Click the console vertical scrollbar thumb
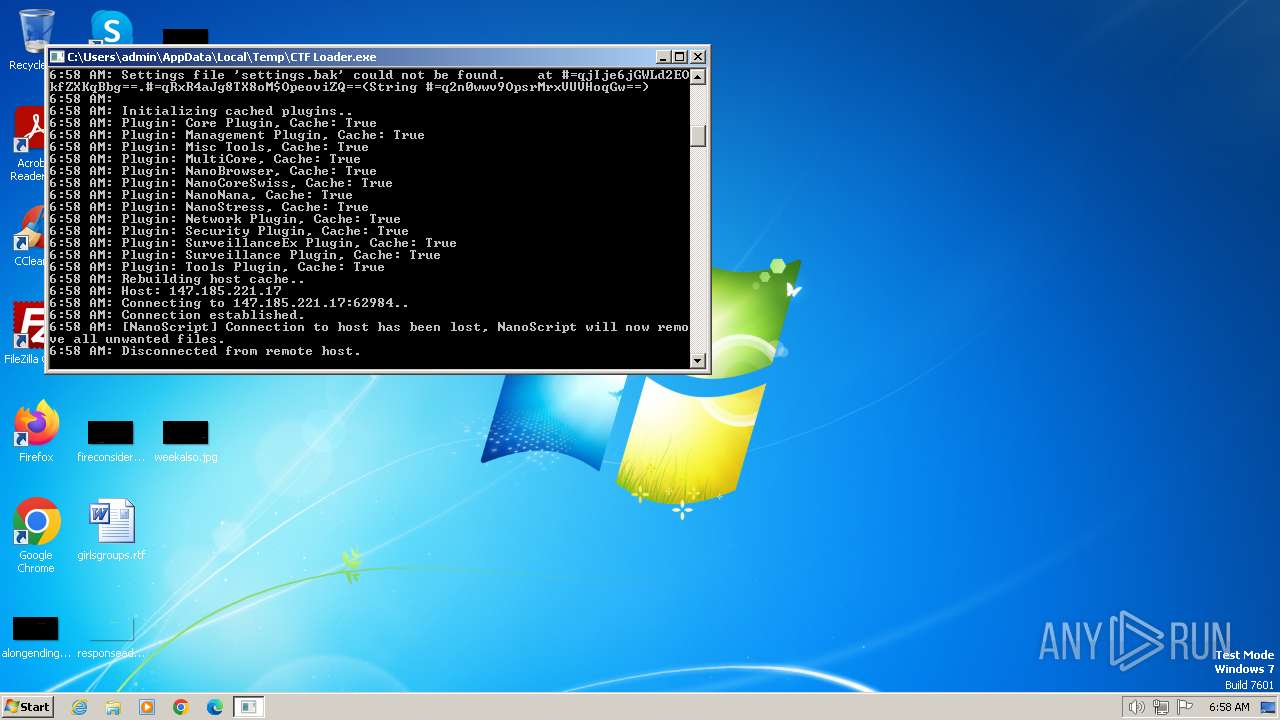 click(698, 135)
